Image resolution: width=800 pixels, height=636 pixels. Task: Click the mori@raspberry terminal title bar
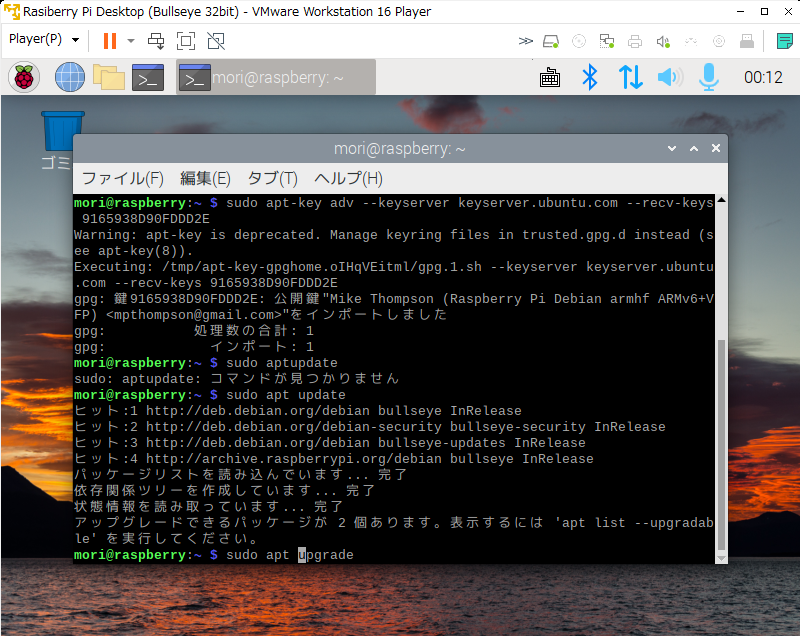point(399,148)
